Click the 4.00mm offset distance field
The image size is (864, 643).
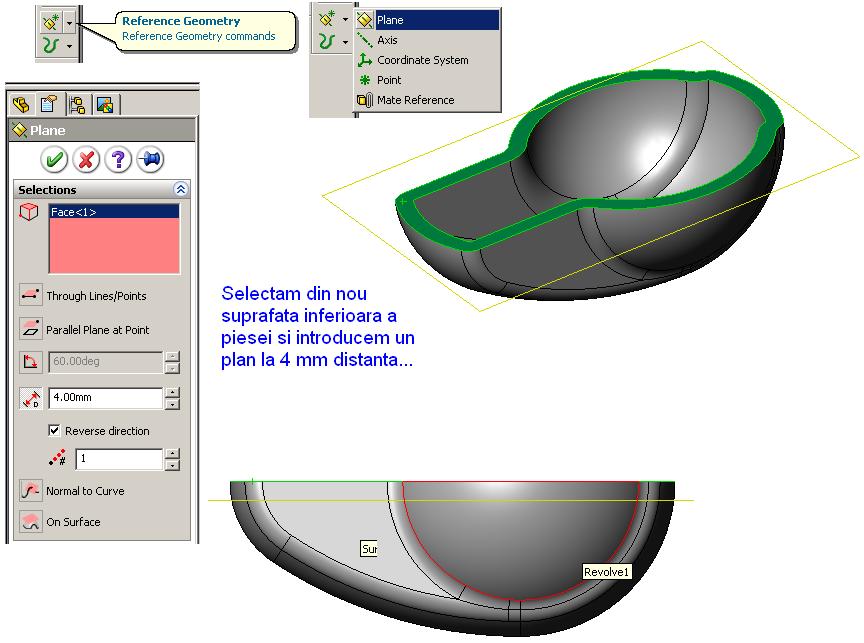[x=106, y=398]
